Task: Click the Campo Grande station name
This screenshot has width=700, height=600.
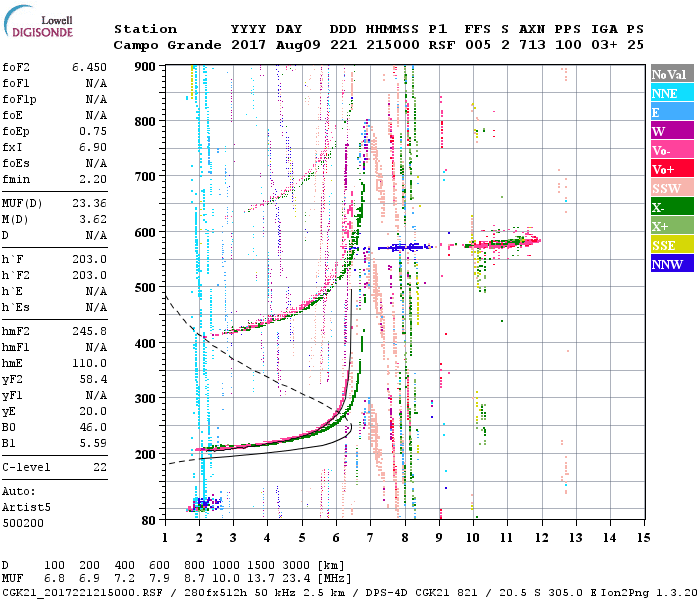Action: pos(162,45)
